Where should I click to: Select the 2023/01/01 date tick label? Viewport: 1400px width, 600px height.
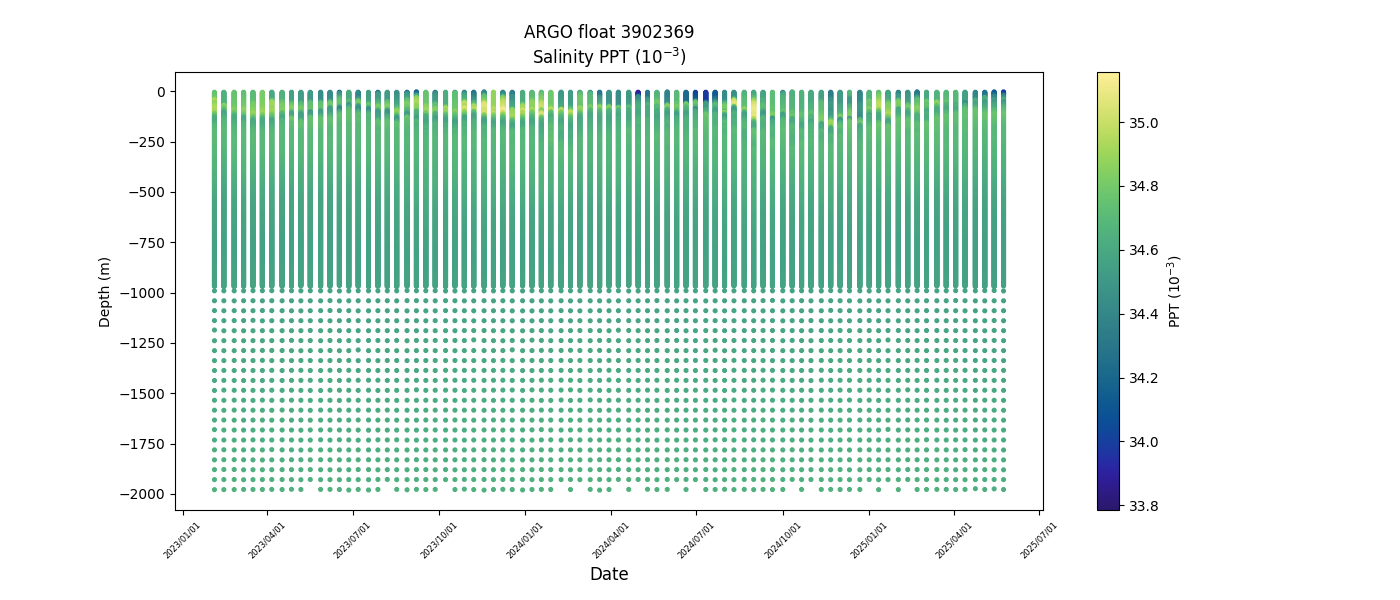point(184,539)
